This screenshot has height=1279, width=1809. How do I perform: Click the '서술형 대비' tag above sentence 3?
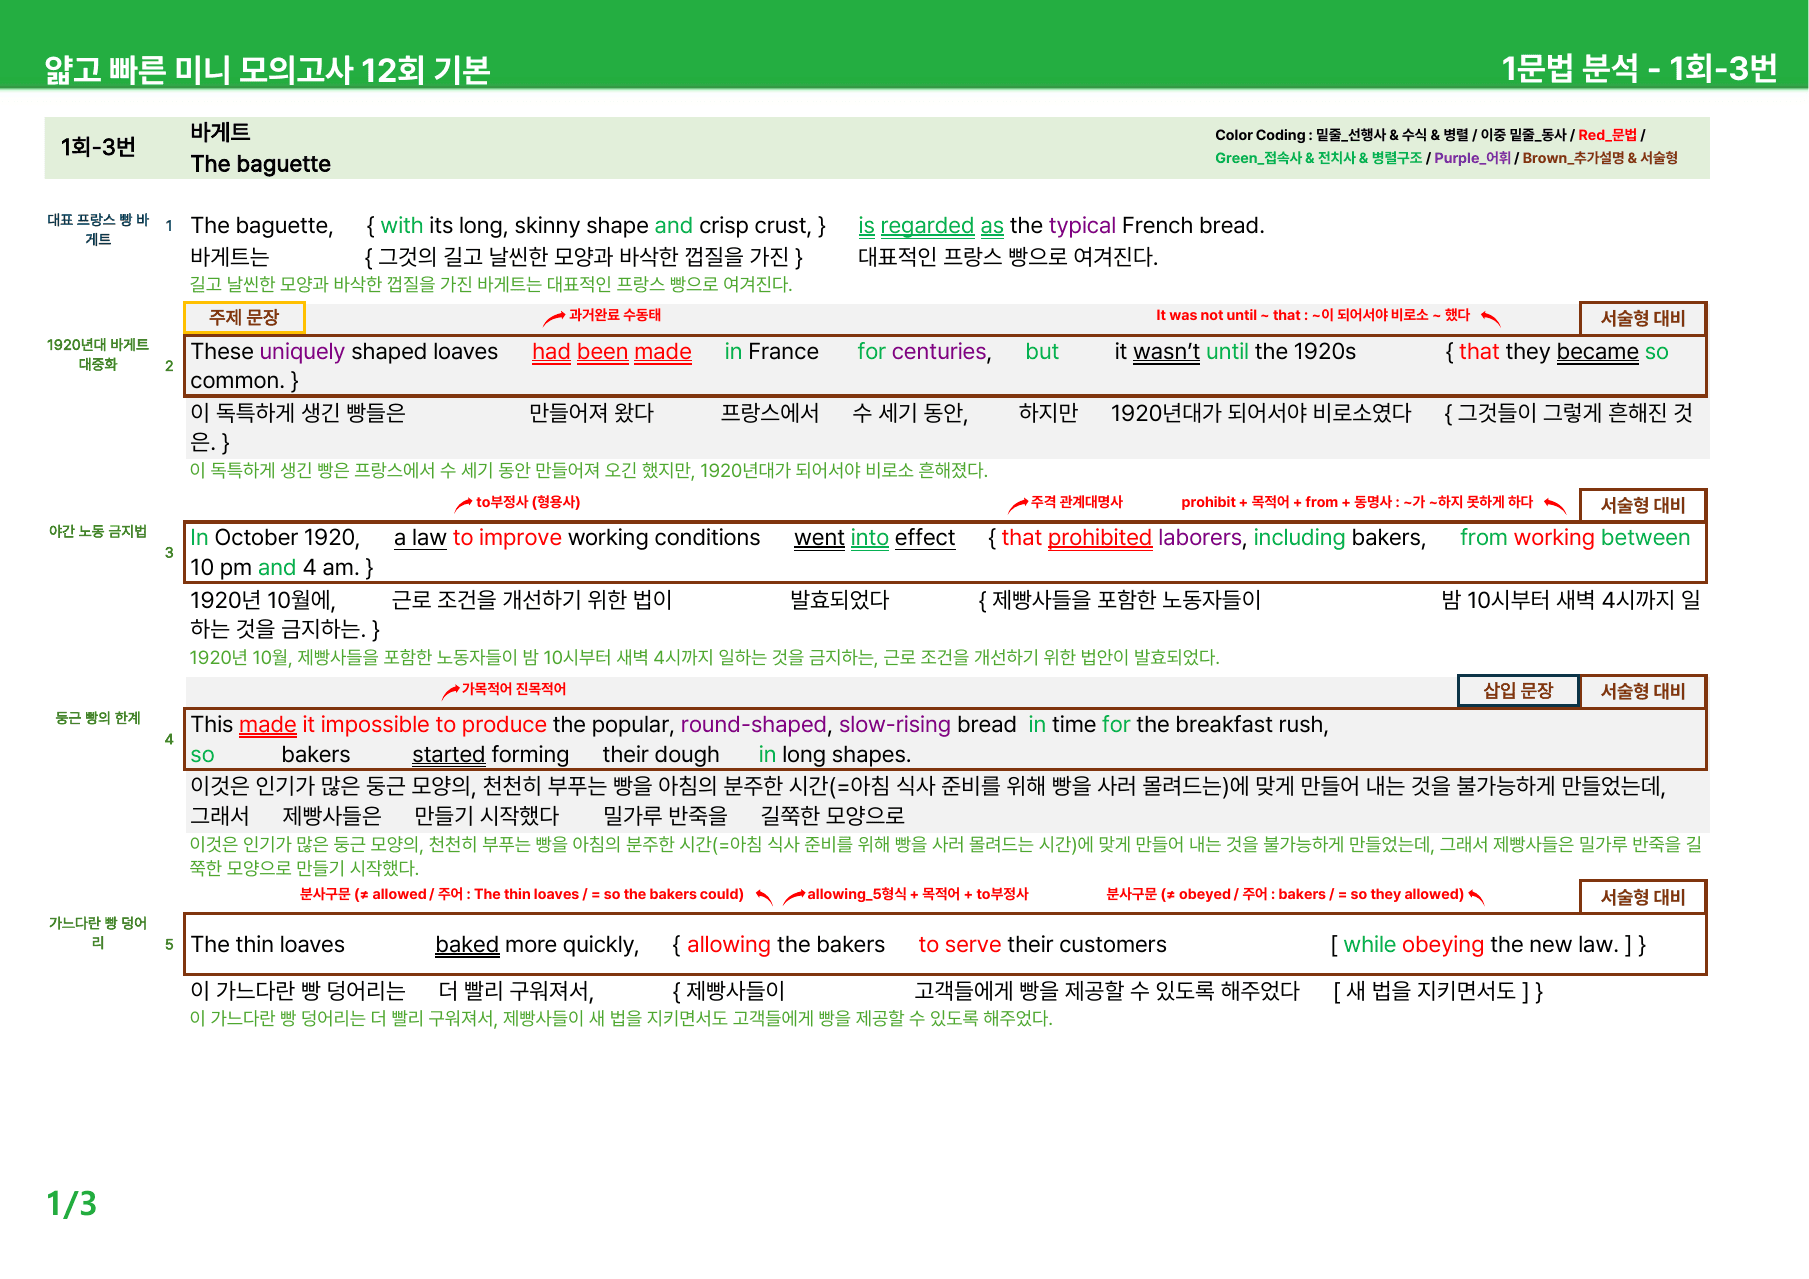(1643, 505)
